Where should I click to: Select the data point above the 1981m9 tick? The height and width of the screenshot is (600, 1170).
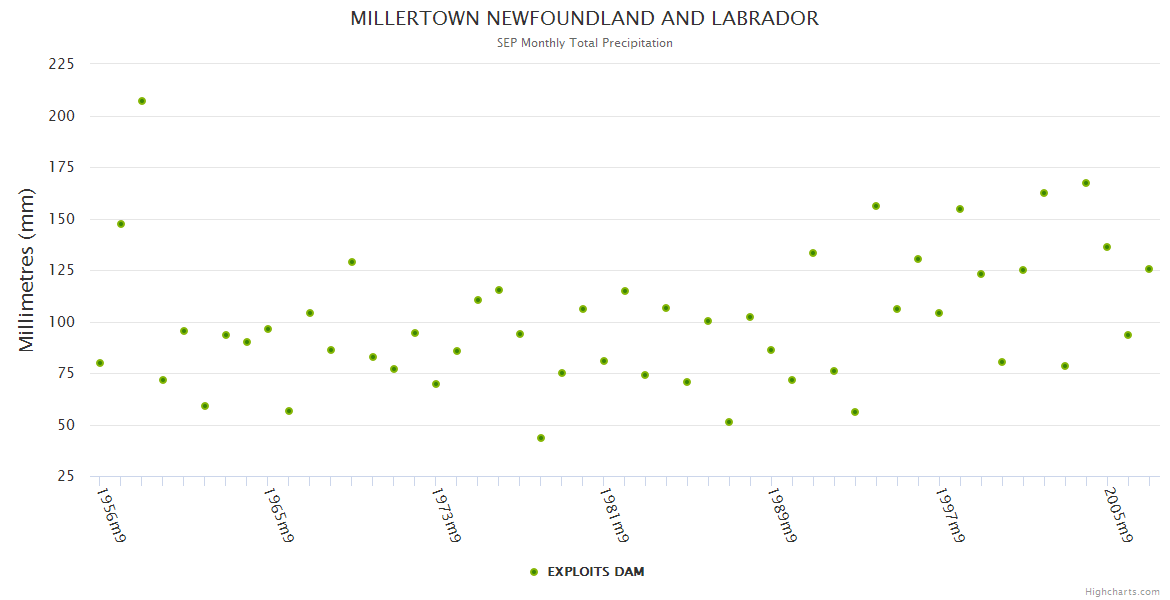(x=604, y=361)
